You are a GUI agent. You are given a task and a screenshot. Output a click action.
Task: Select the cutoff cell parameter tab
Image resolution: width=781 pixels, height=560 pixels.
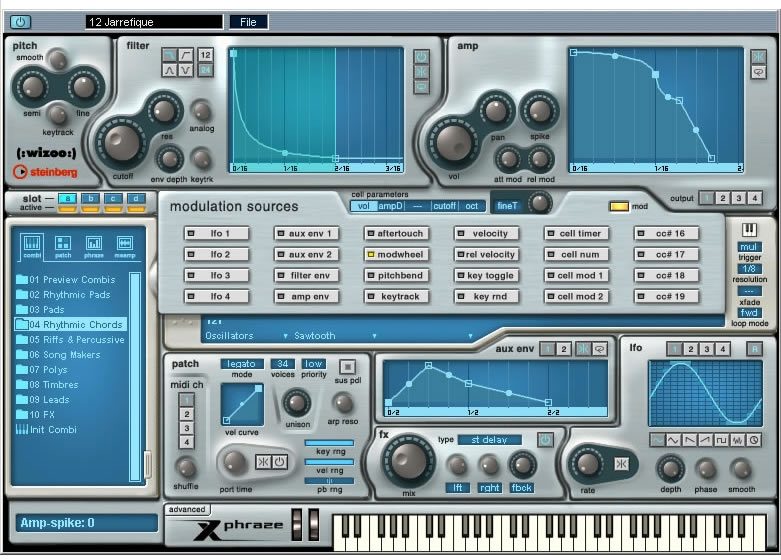[444, 206]
